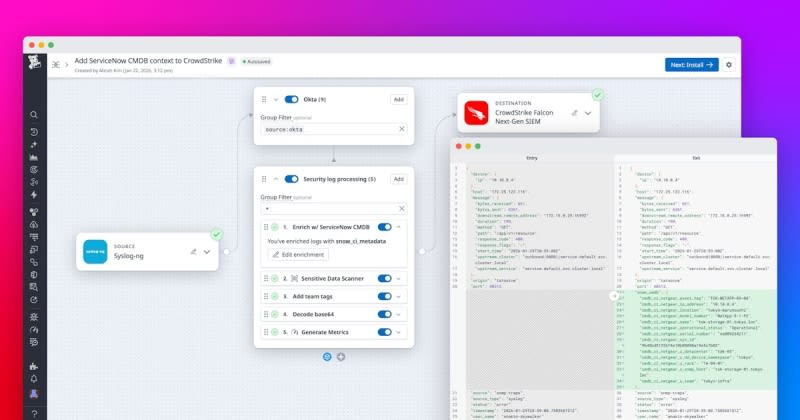Turn off the Generate Metrics toggle
The width and height of the screenshot is (800, 420).
point(384,331)
